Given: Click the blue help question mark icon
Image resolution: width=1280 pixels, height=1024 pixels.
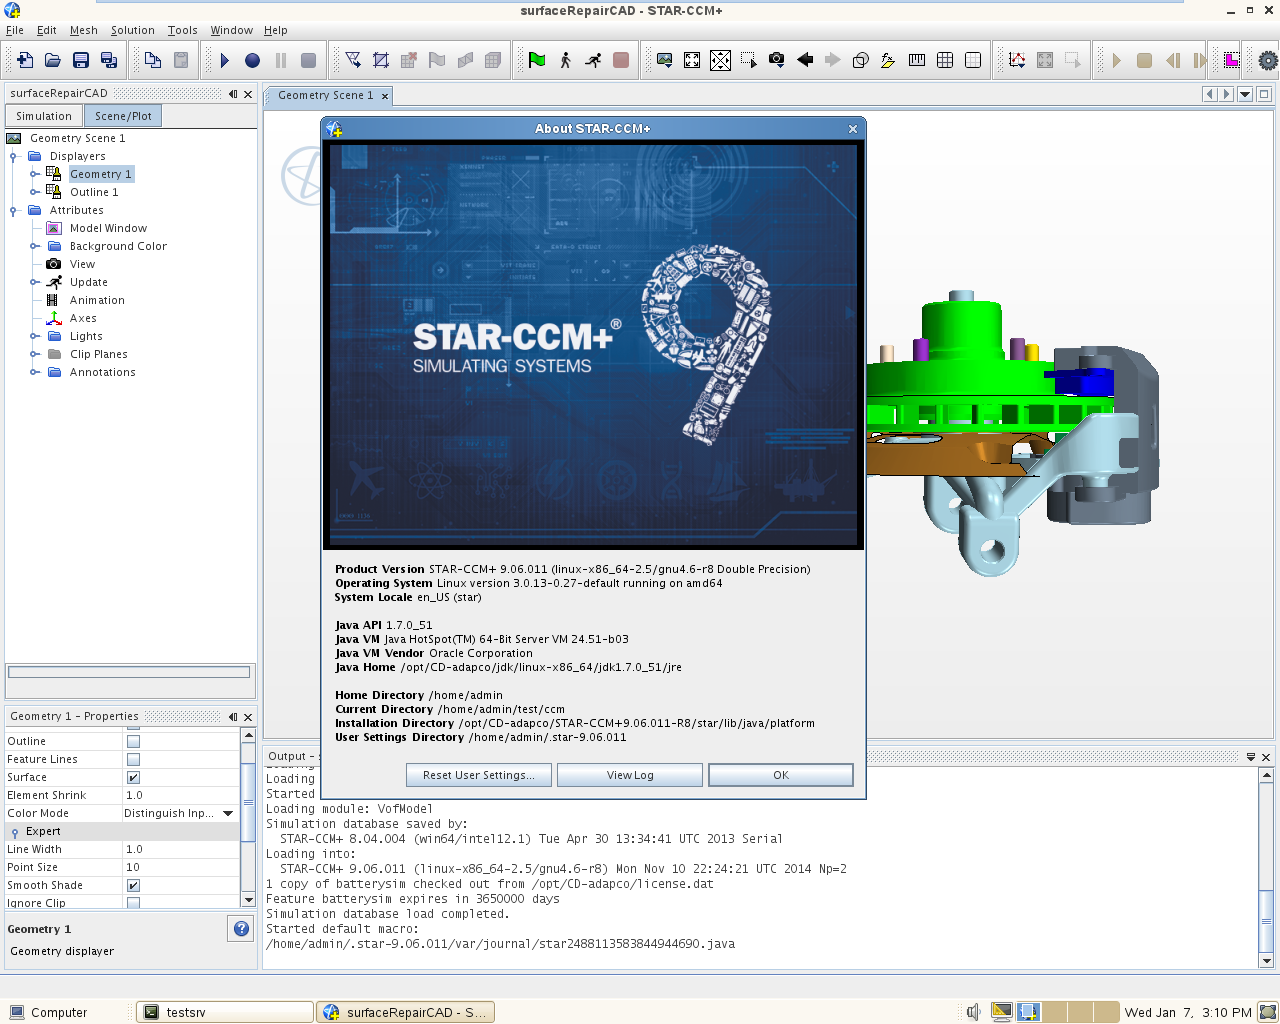Looking at the screenshot, I should coord(241,929).
